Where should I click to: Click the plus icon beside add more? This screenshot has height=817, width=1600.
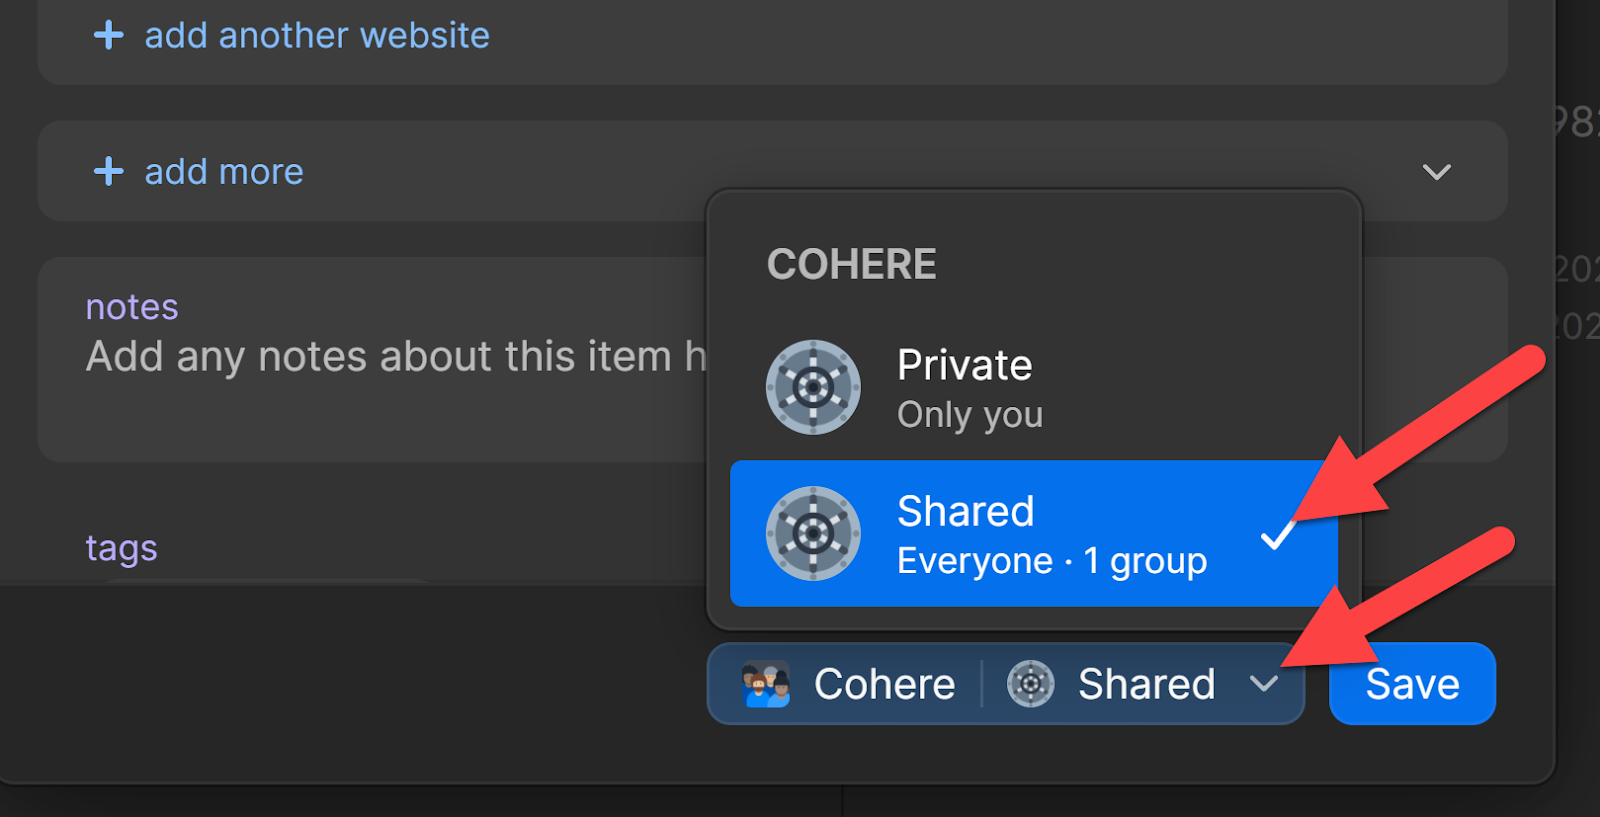108,171
